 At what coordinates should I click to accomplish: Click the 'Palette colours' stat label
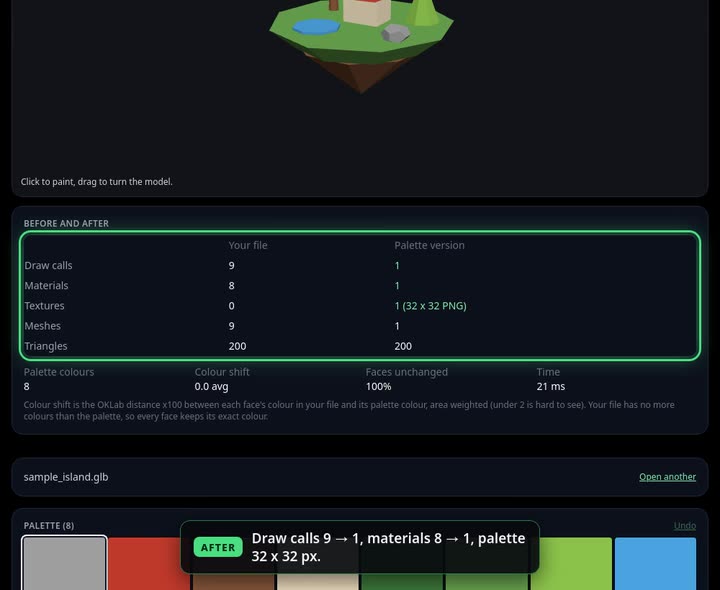59,372
